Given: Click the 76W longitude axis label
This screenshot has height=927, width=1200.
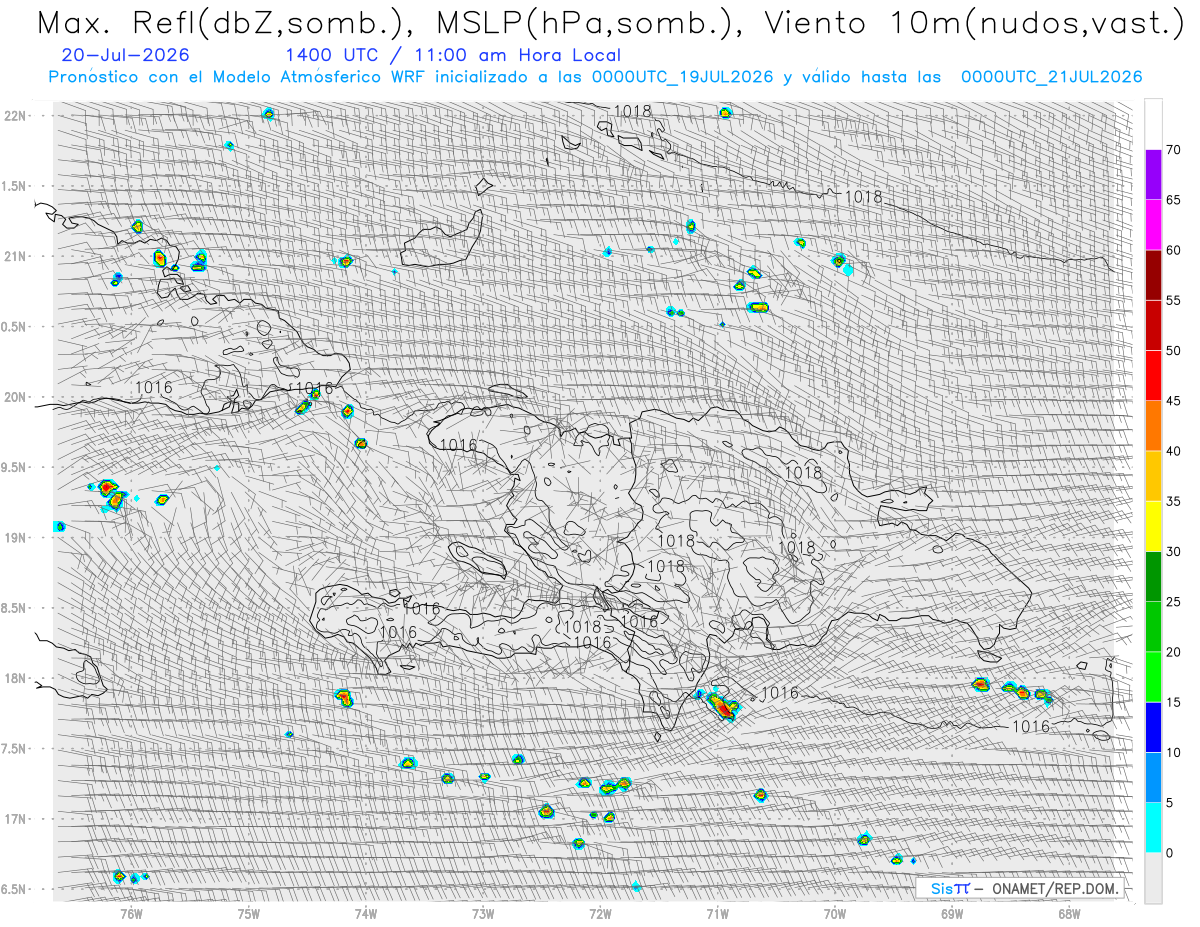Looking at the screenshot, I should point(131,912).
